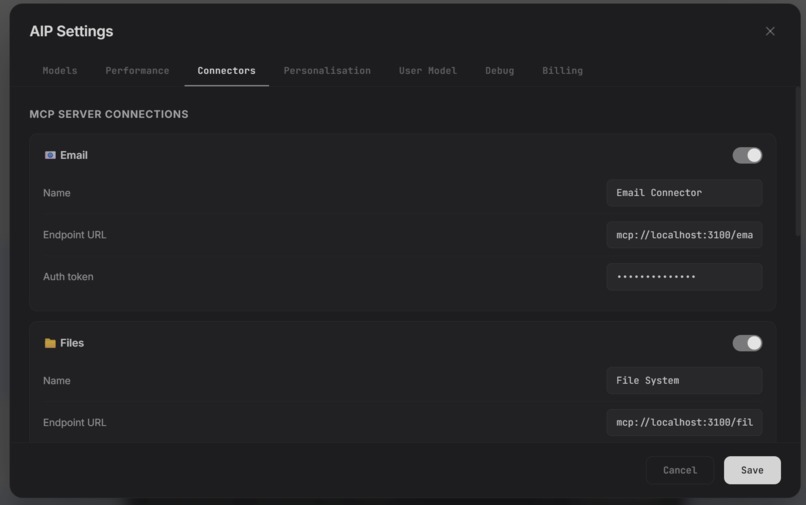Click the Save button
The width and height of the screenshot is (806, 505).
[752, 470]
